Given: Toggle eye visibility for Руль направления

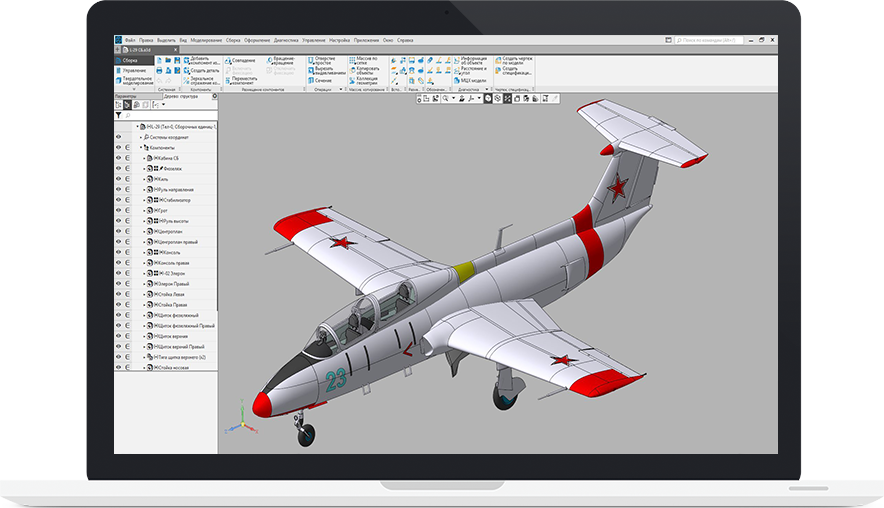Looking at the screenshot, I should (118, 189).
